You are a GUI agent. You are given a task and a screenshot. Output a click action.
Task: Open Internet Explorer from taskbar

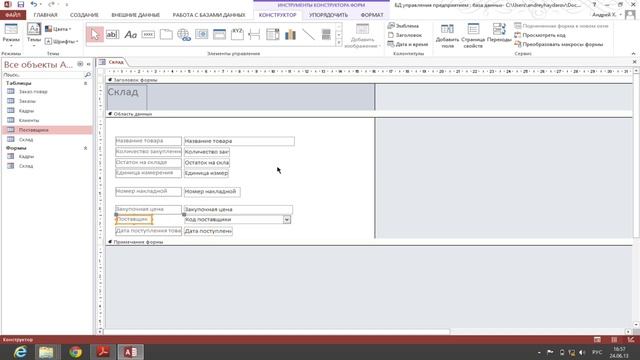pyautogui.click(x=20, y=352)
